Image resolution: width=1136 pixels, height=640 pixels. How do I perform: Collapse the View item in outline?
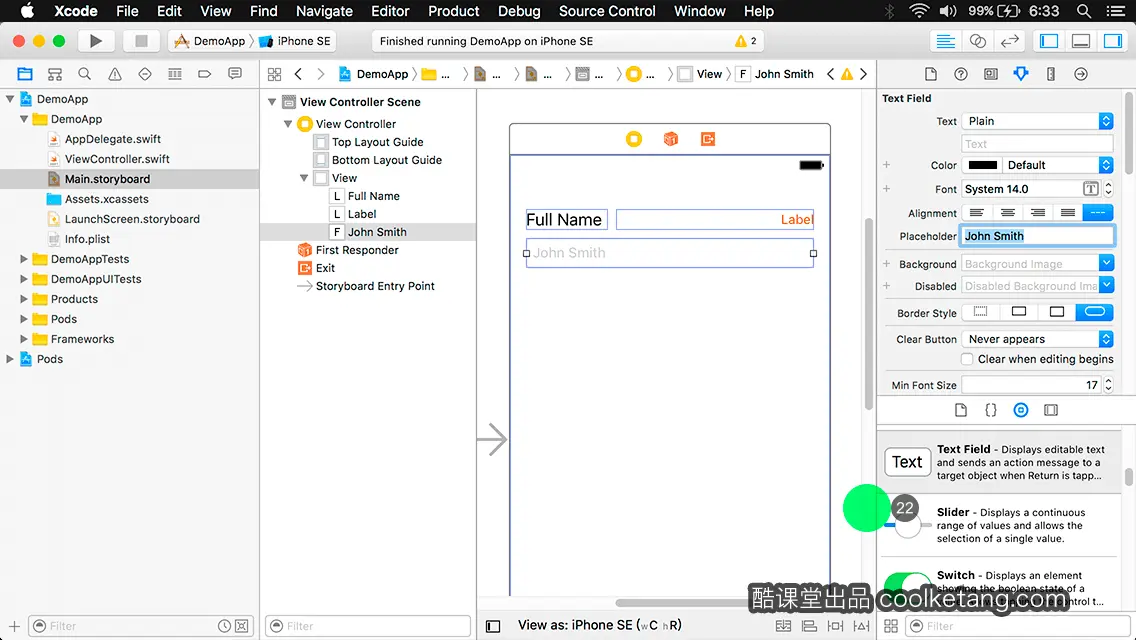pyautogui.click(x=304, y=178)
